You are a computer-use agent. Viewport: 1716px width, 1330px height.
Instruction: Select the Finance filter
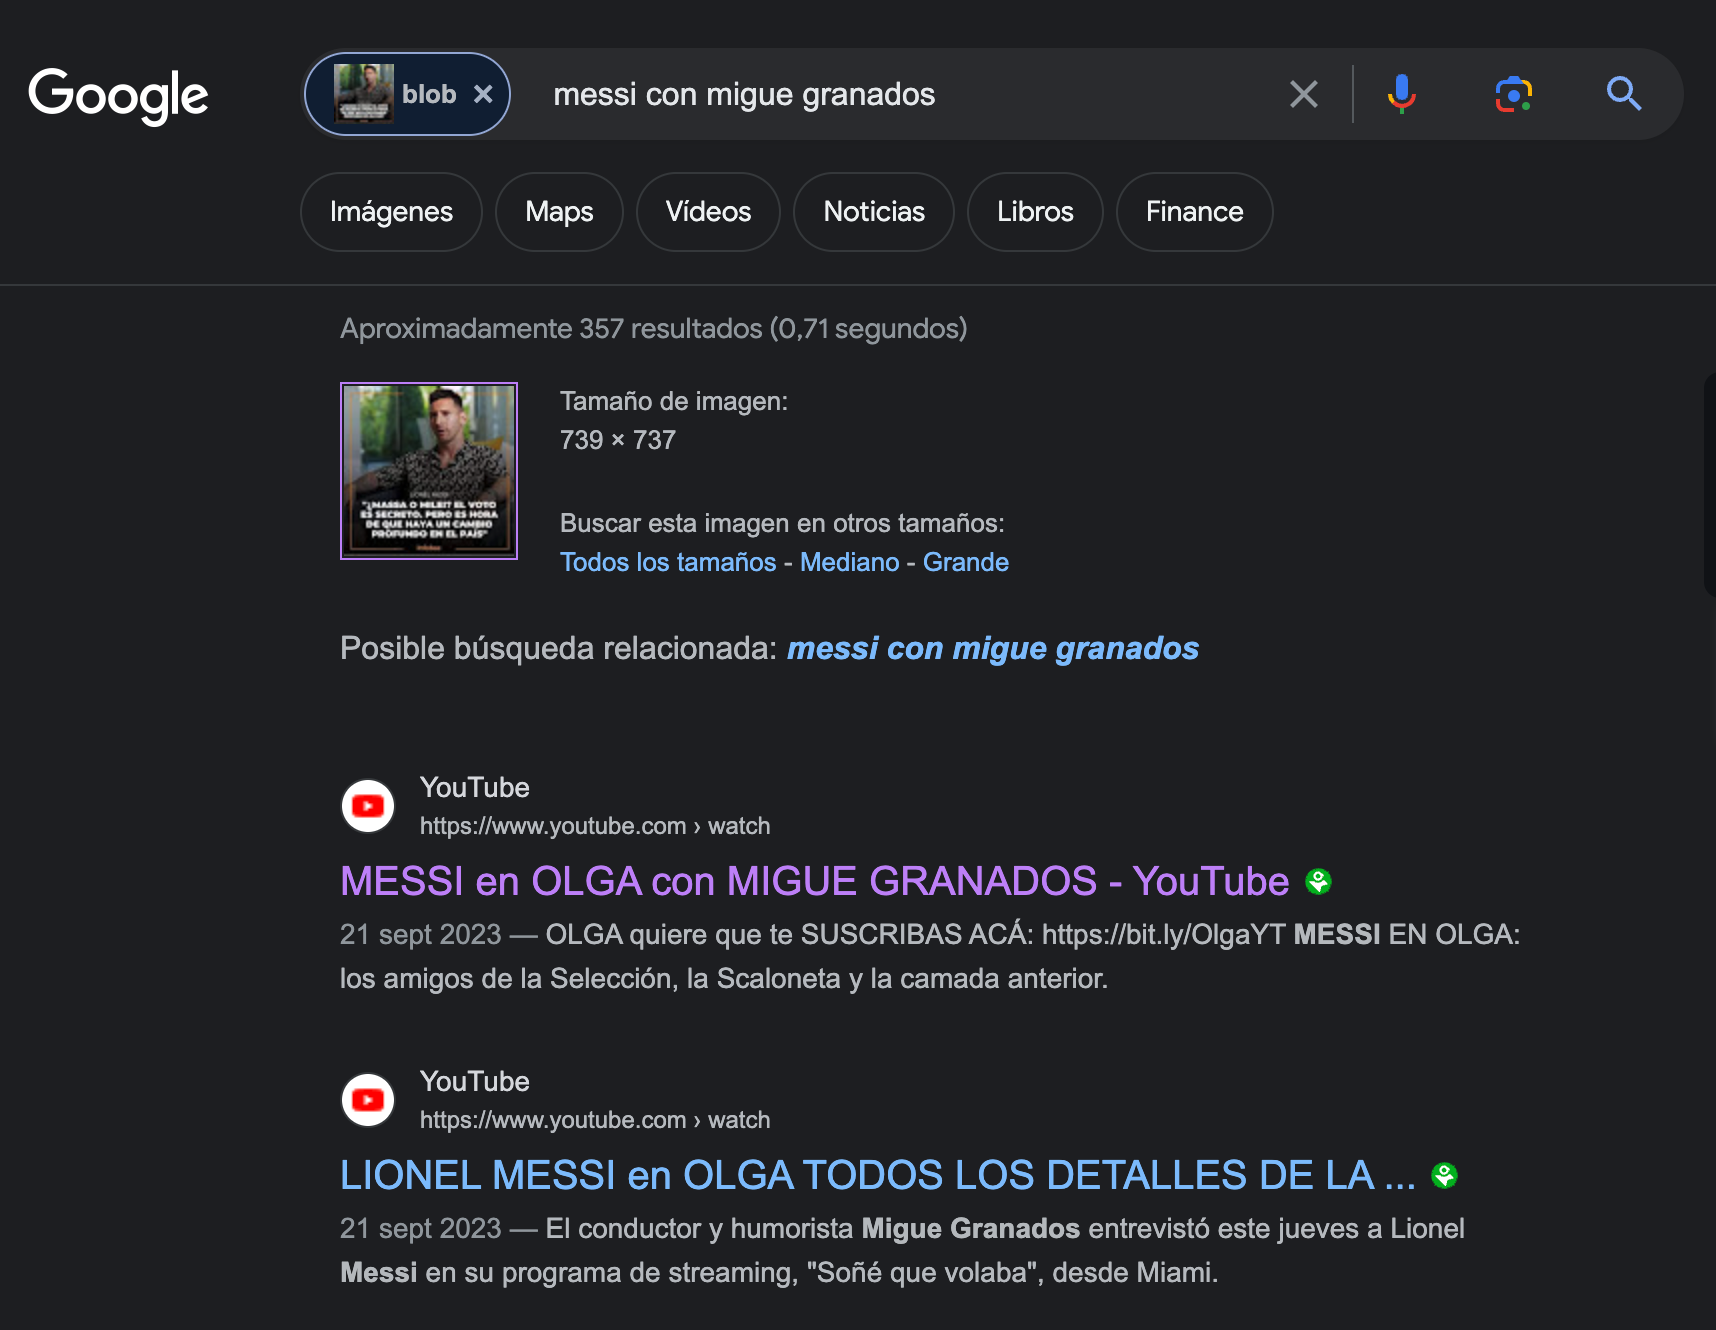click(1194, 212)
